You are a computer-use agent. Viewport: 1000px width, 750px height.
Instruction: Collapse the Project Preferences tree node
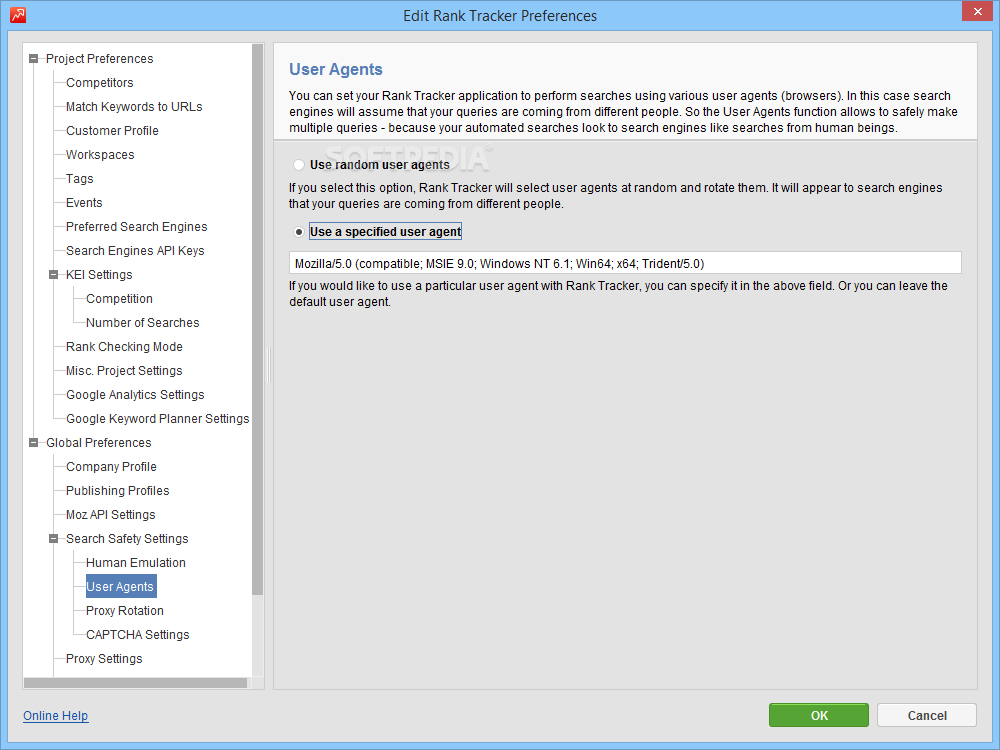point(34,59)
